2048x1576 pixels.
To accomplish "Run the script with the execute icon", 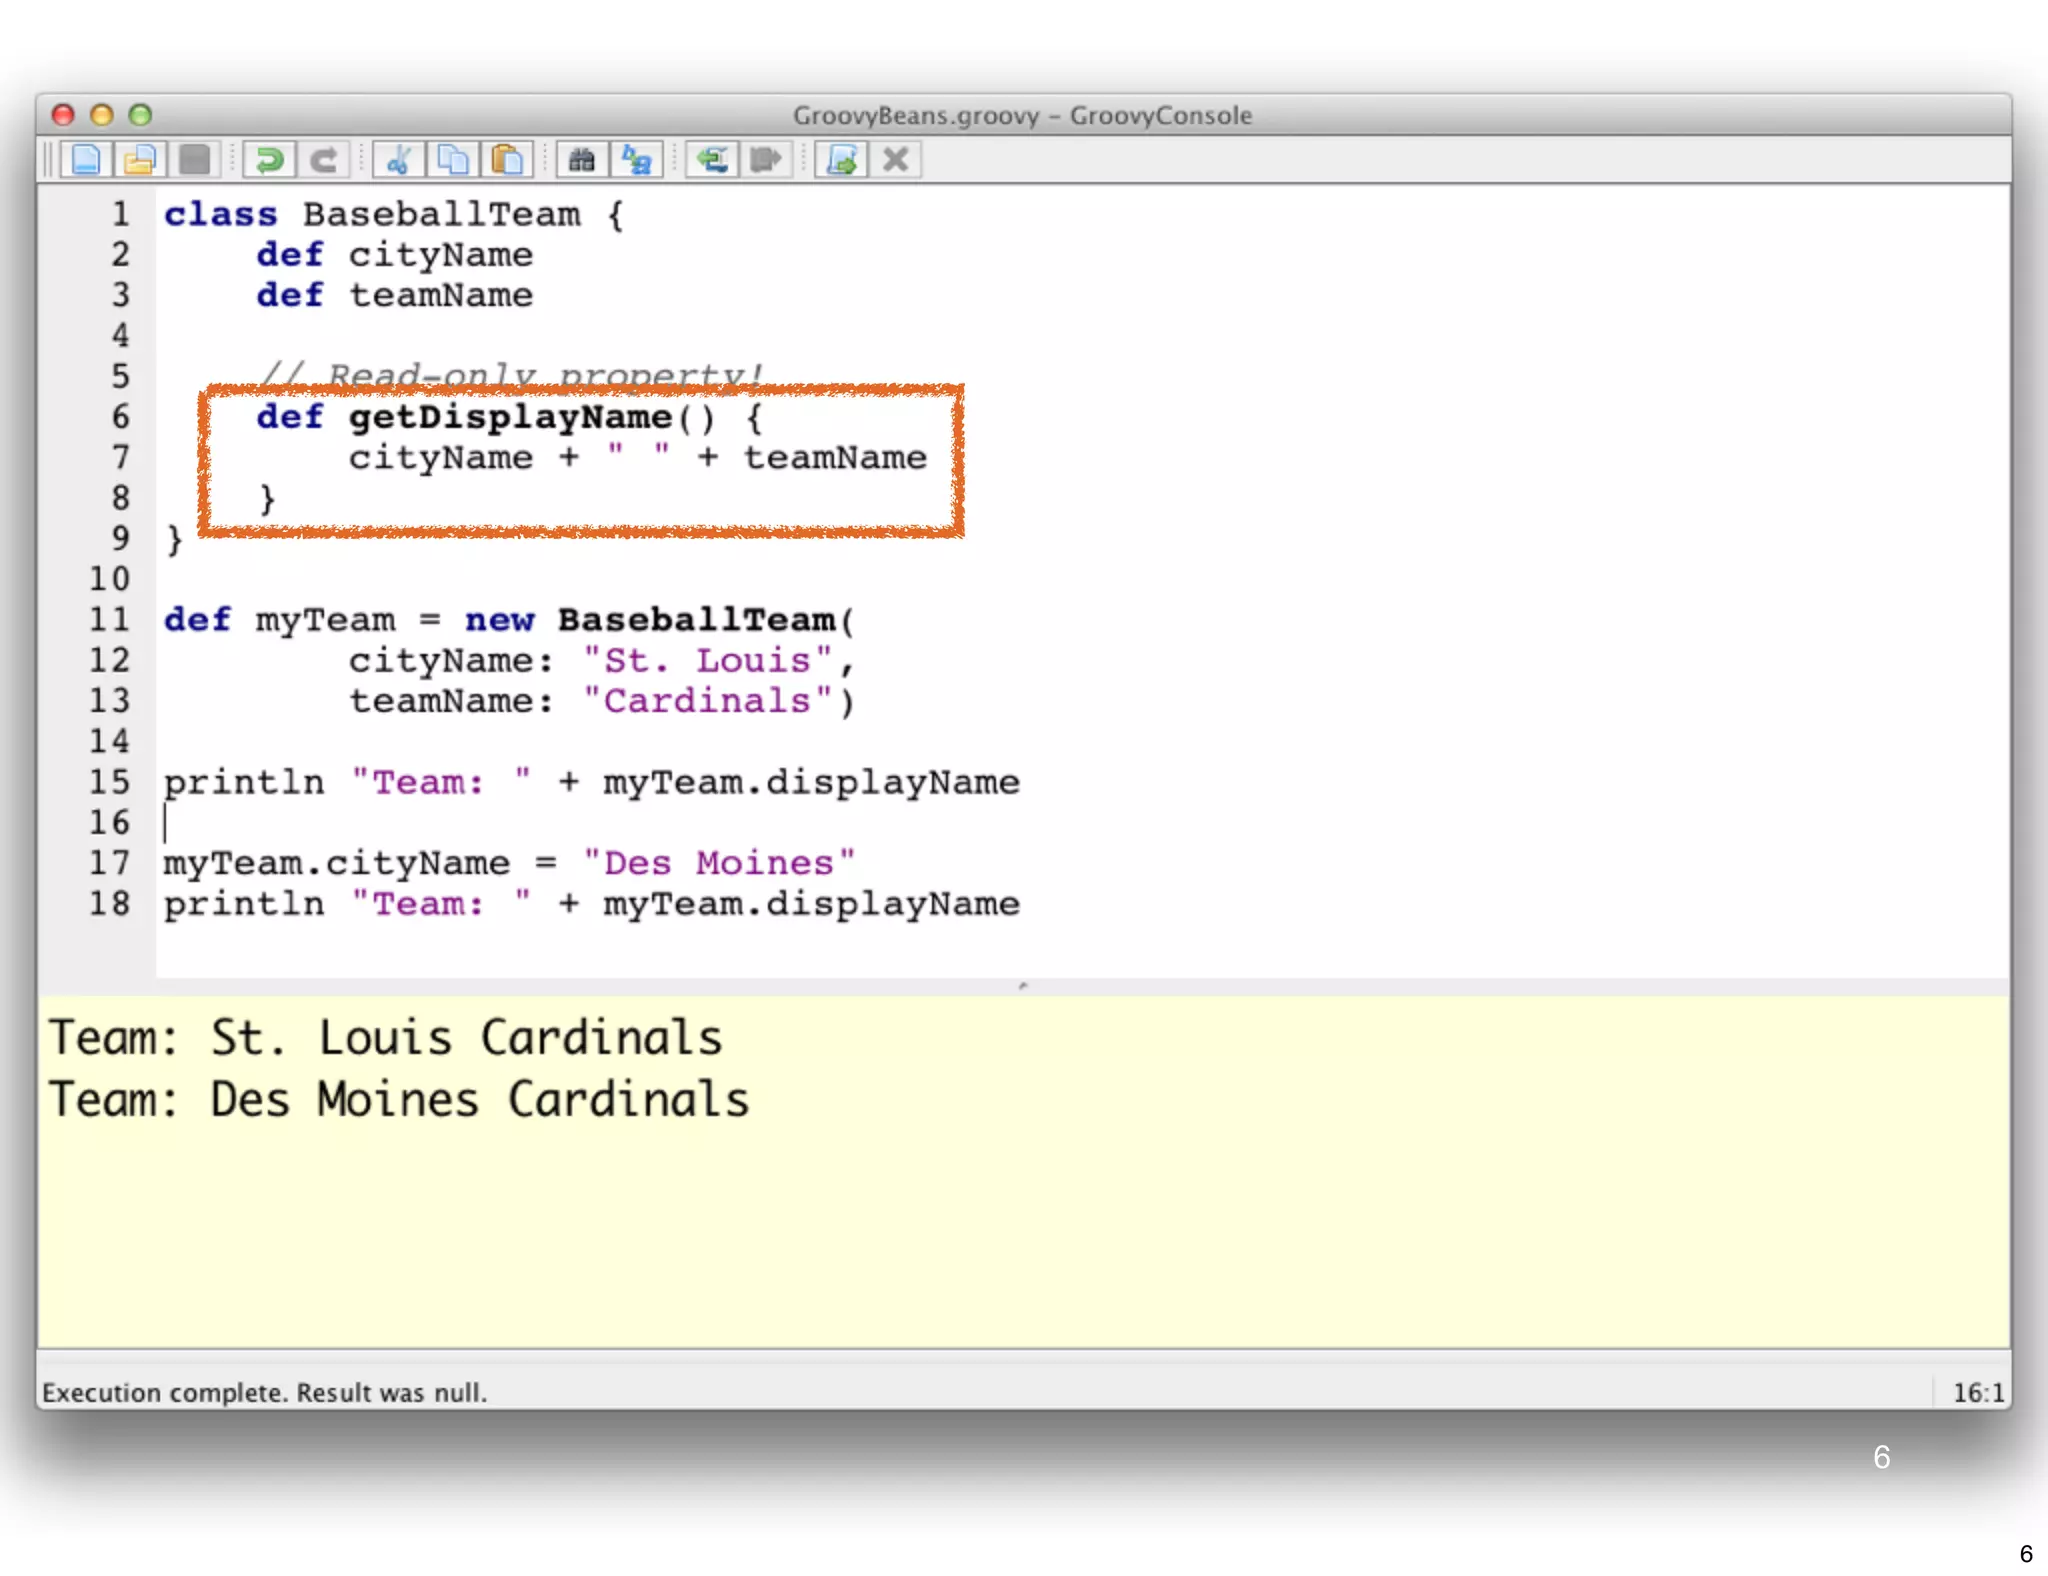I will pyautogui.click(x=842, y=160).
